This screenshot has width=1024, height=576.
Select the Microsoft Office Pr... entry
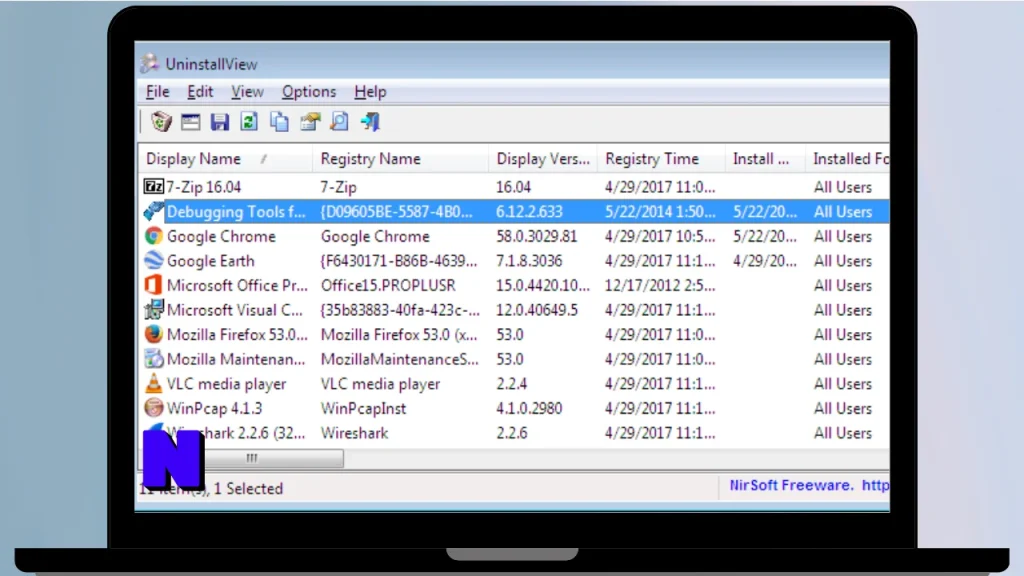[237, 285]
